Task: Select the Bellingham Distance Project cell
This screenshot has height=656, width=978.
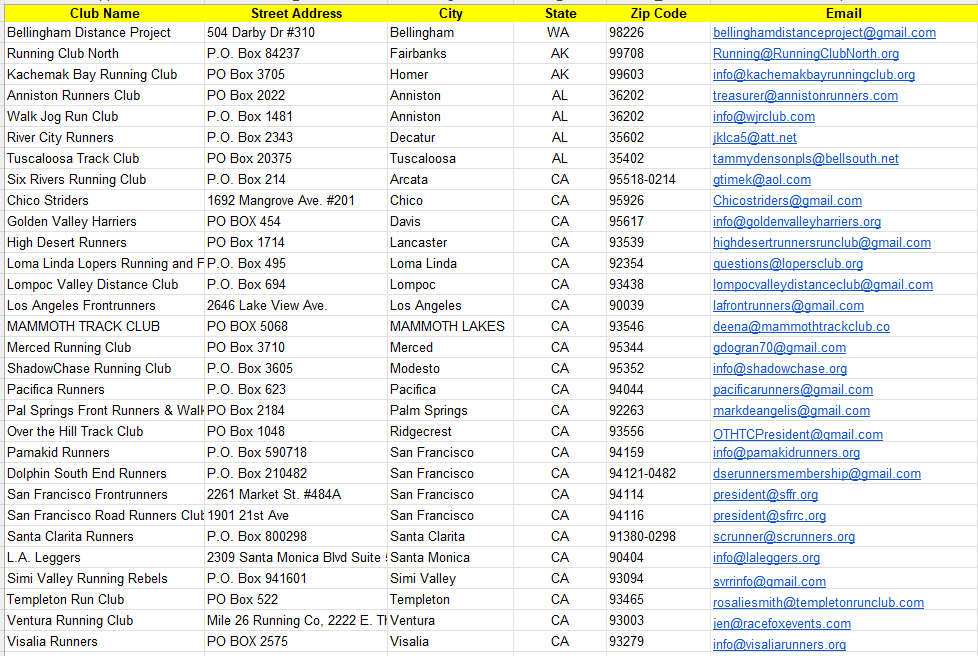Action: point(105,32)
